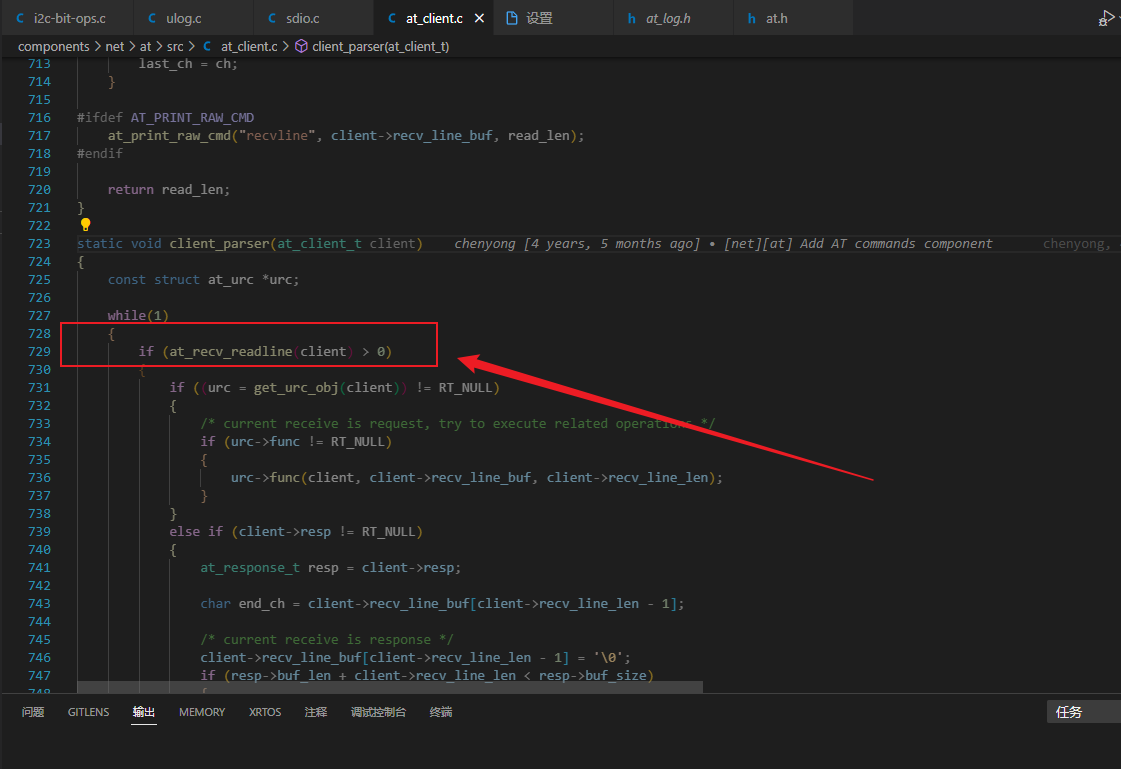
Task: Select the components breadcrumb
Action: coord(54,46)
